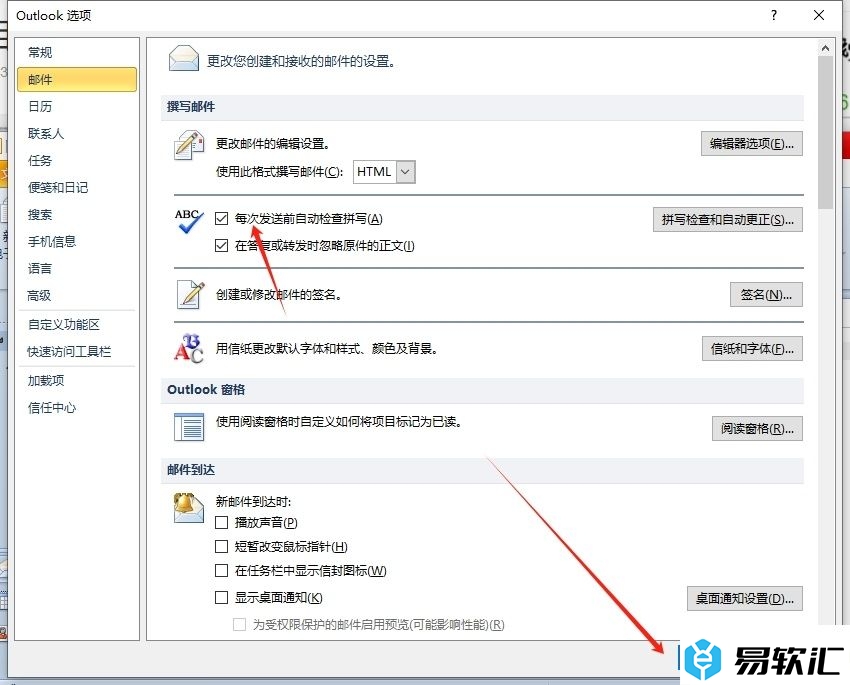This screenshot has width=850, height=685.
Task: Click the envelope icon beside mail settings header
Action: coord(184,59)
